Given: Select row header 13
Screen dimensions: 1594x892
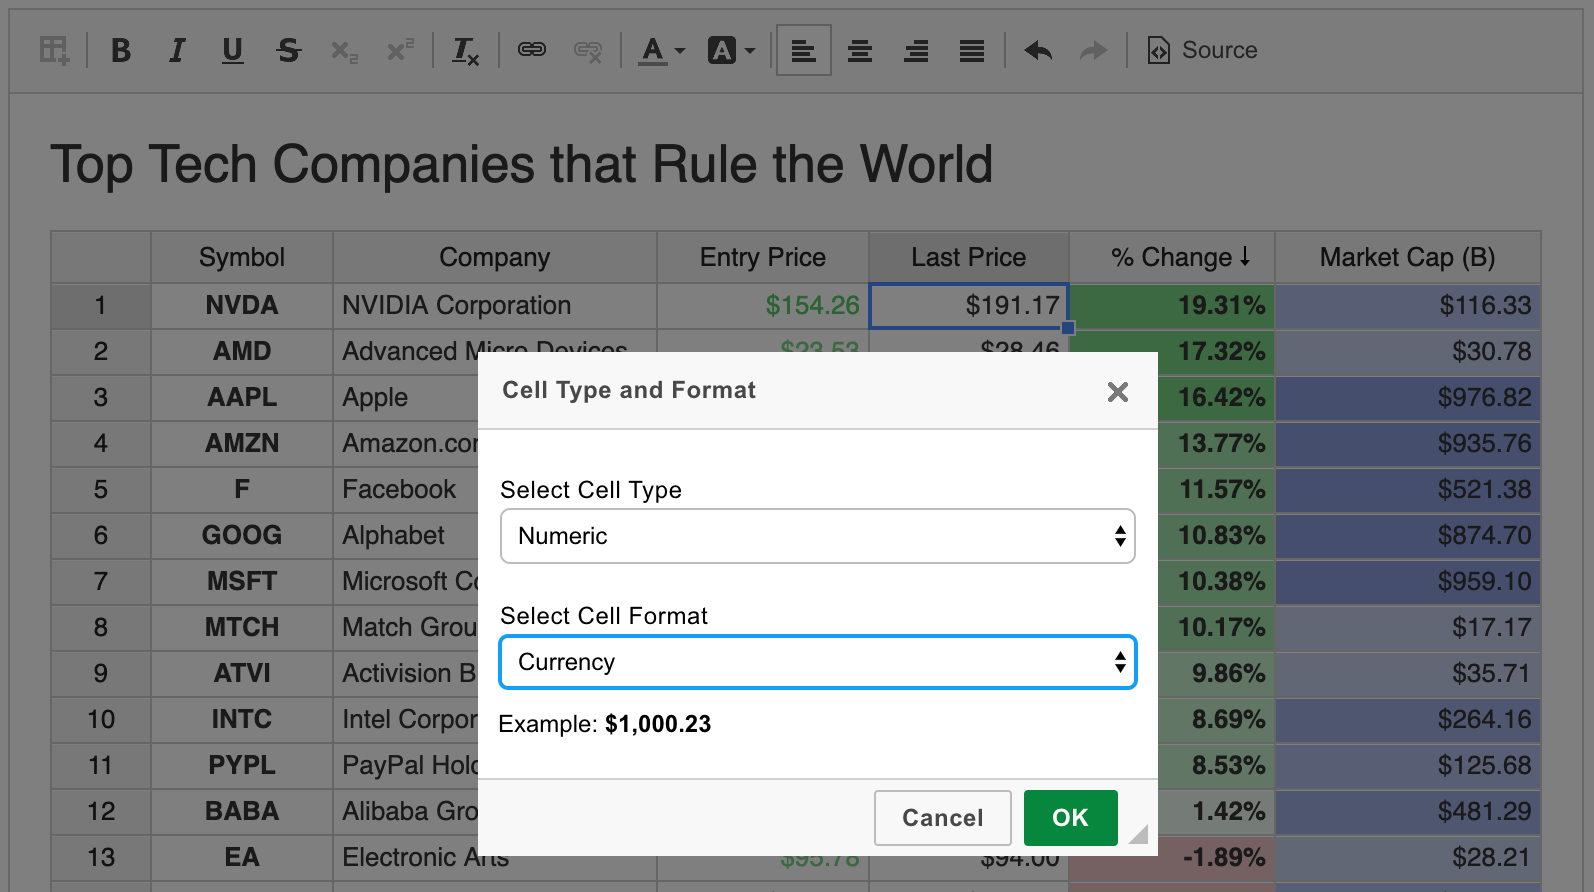Looking at the screenshot, I should point(101,858).
